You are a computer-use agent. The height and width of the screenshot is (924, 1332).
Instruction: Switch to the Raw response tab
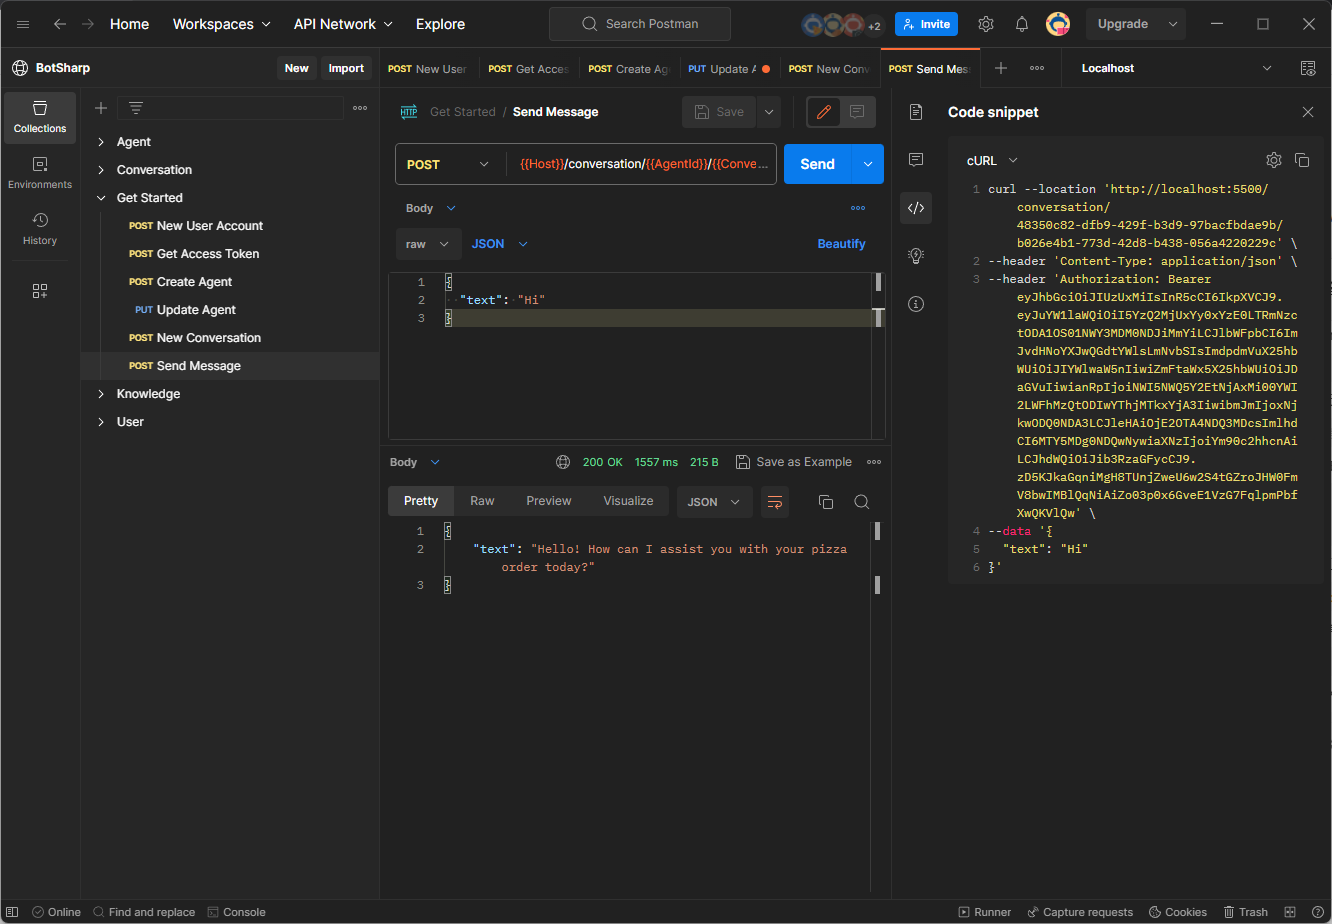(482, 501)
